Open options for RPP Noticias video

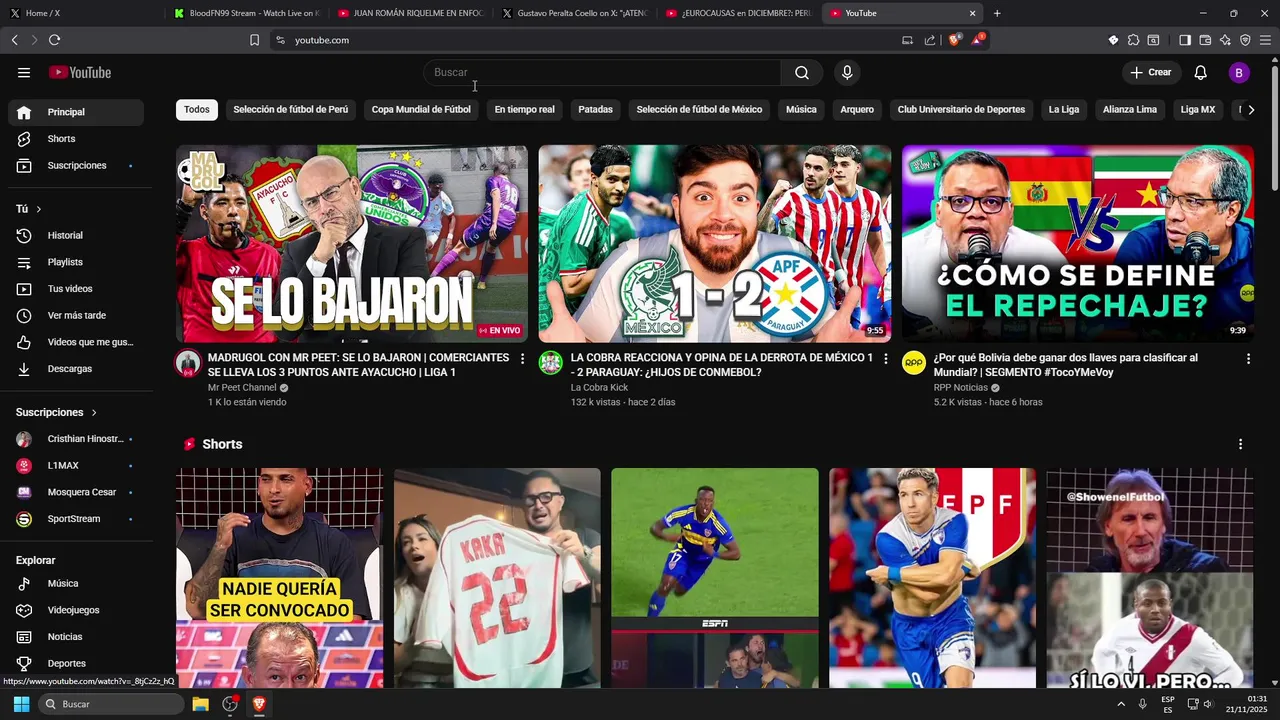[x=1248, y=359]
